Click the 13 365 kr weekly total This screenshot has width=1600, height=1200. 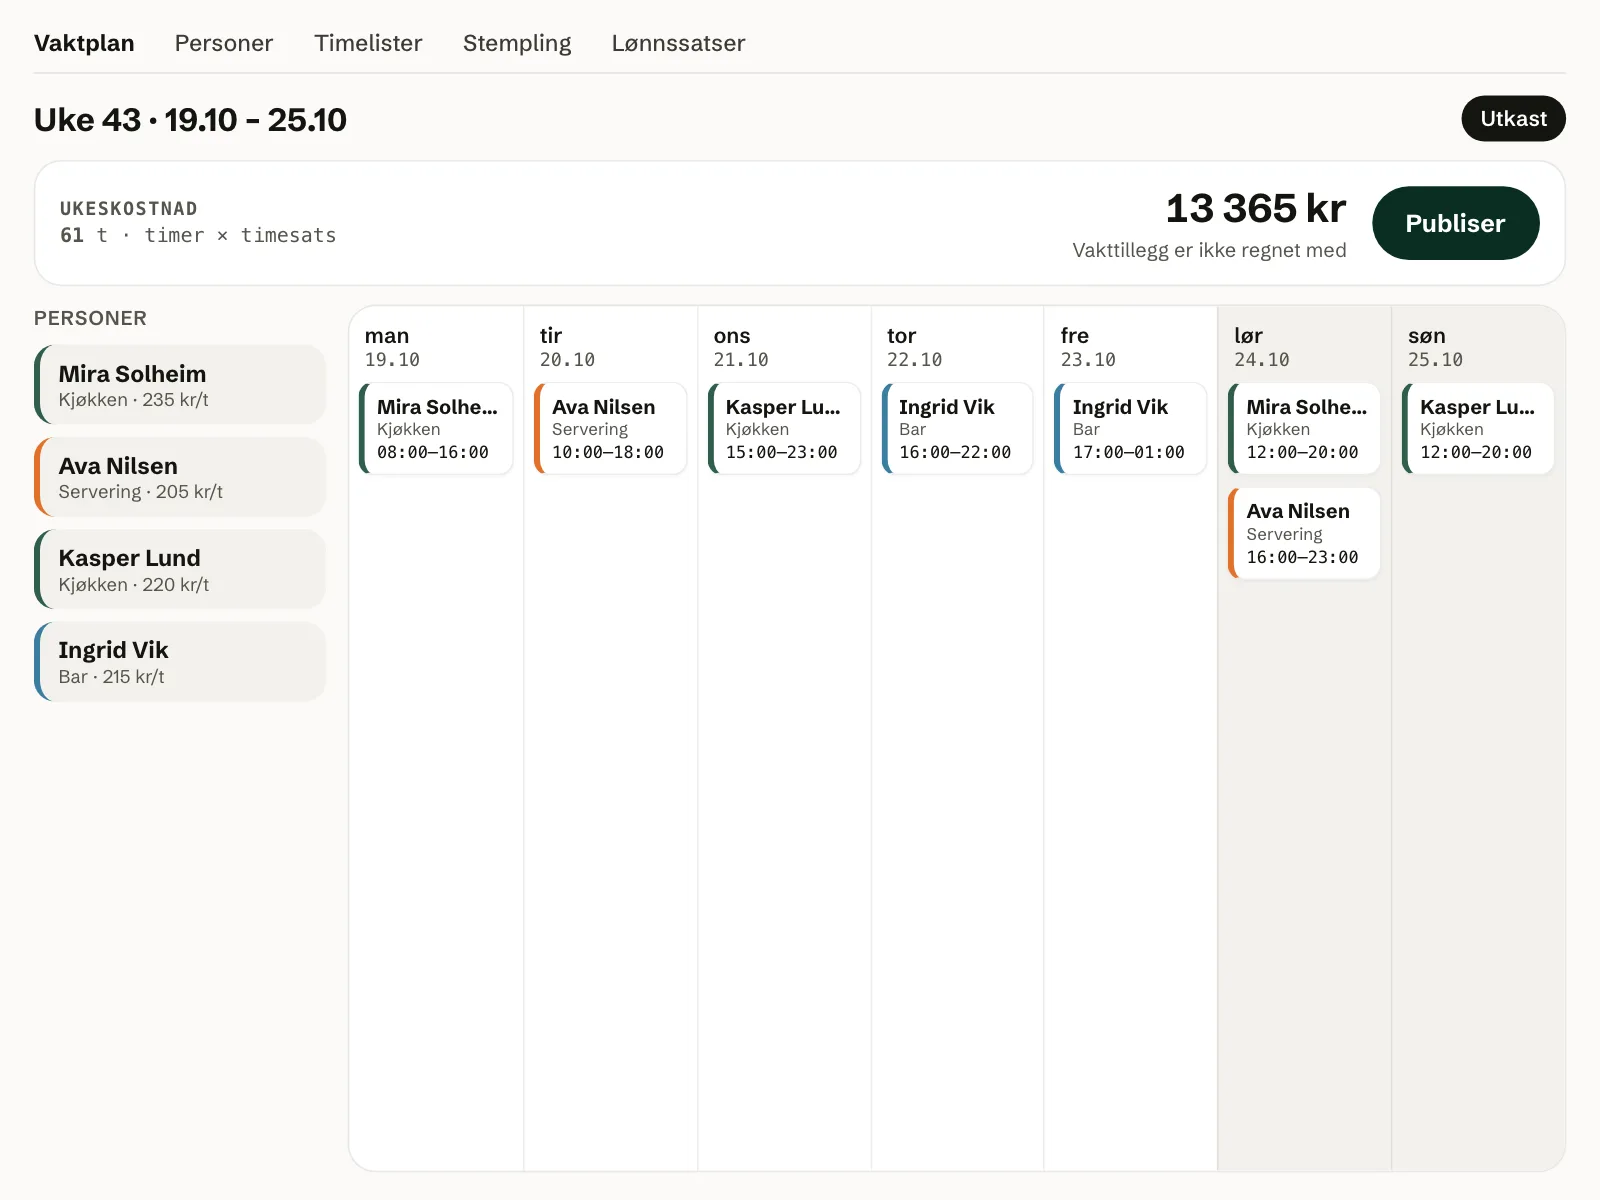(1256, 208)
